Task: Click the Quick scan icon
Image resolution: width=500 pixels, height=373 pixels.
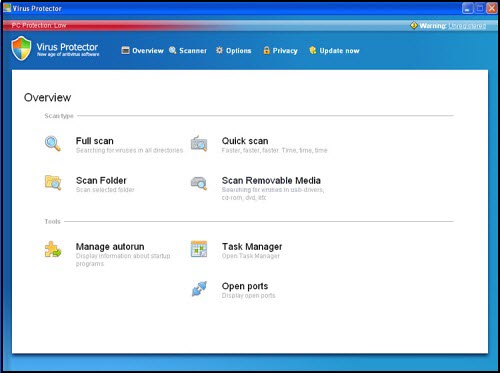Action: pos(199,144)
